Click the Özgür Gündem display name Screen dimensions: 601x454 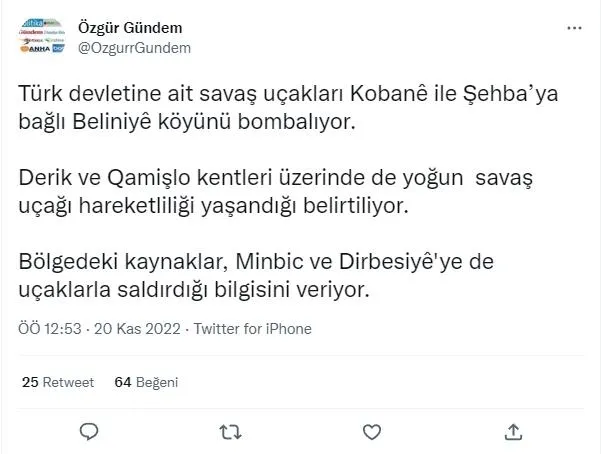(x=129, y=26)
